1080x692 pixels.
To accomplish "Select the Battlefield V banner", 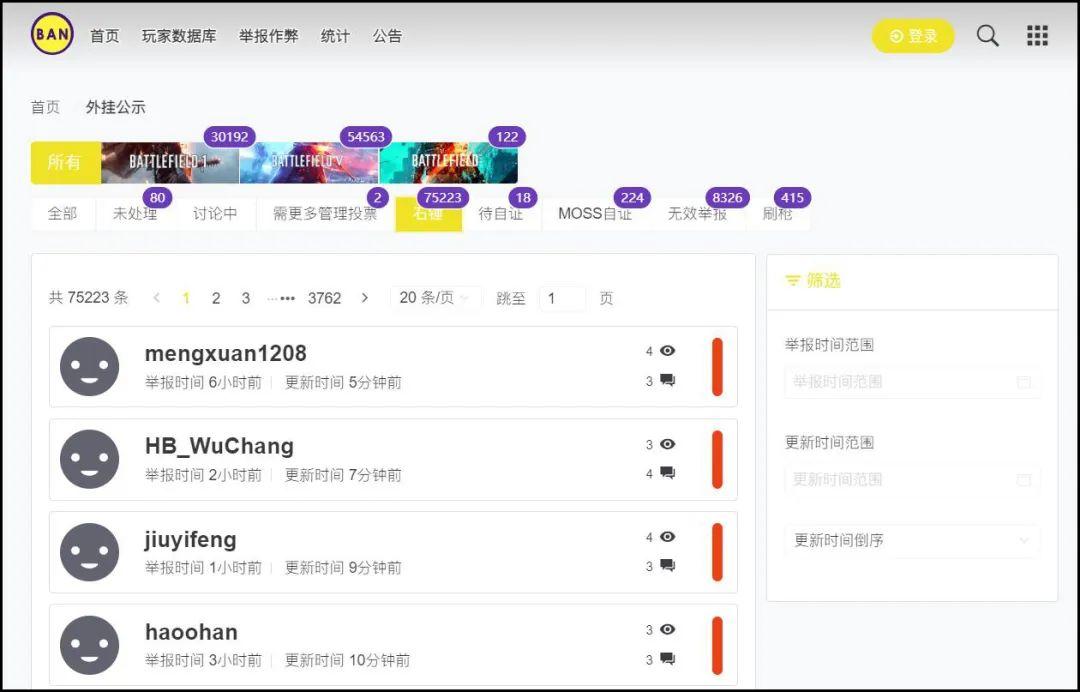I will (309, 162).
